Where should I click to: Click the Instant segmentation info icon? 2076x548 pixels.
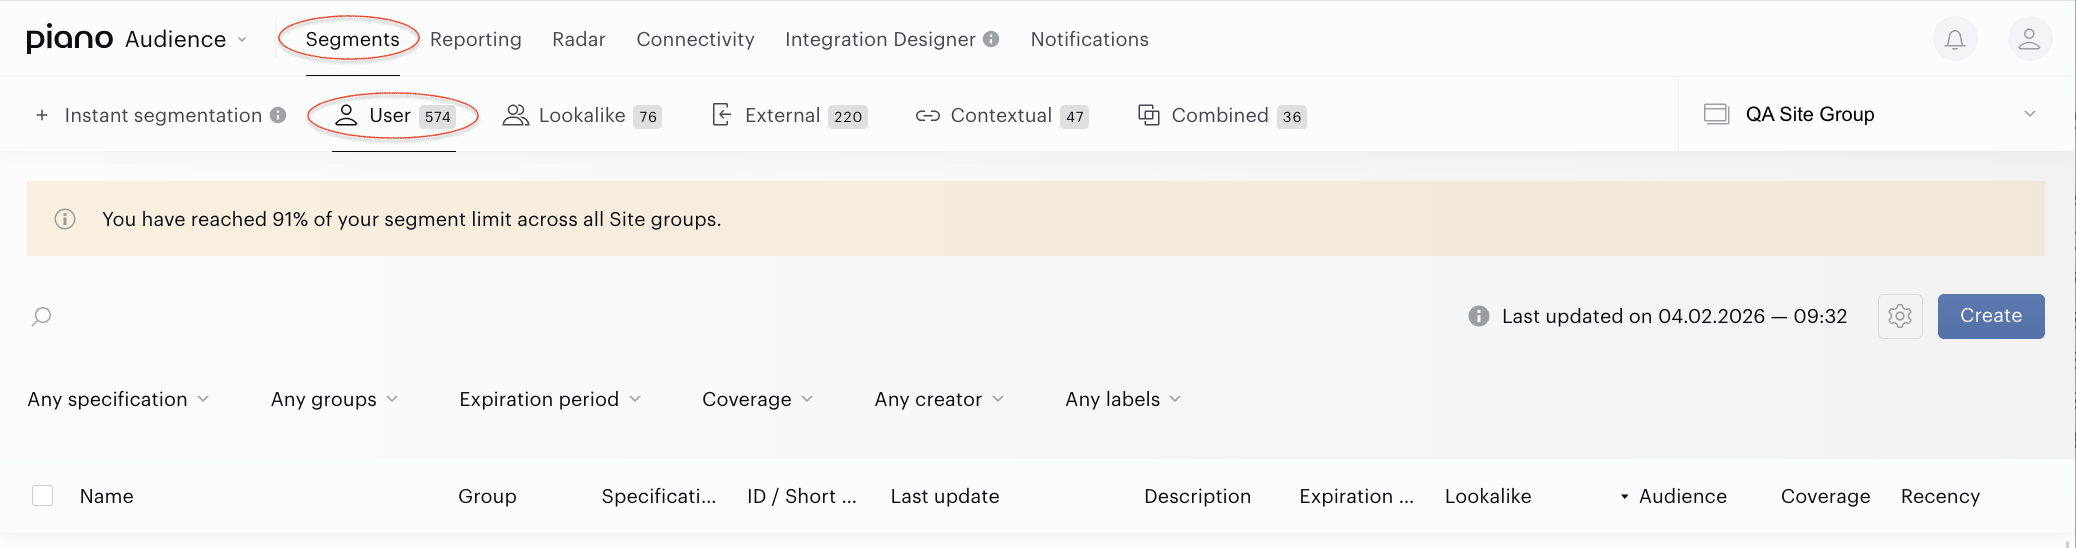point(278,115)
